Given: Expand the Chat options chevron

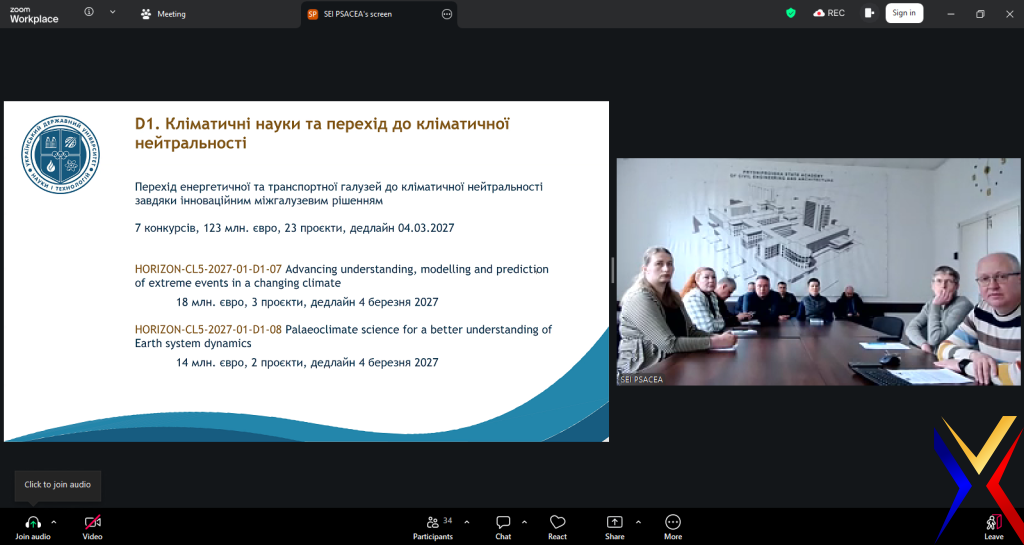Looking at the screenshot, I should pyautogui.click(x=526, y=522).
